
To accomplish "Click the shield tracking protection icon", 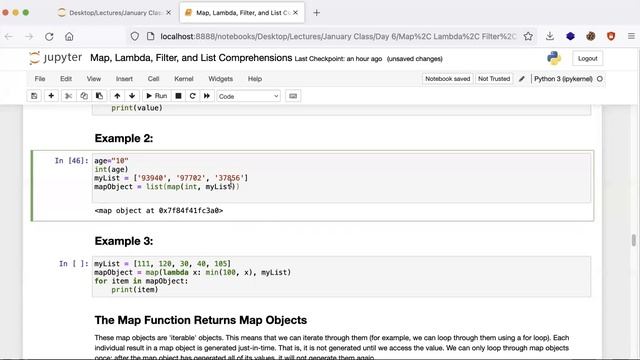I will coord(135,36).
